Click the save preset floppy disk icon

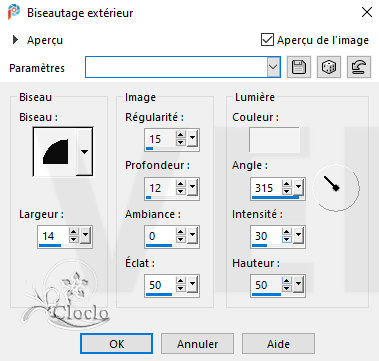pos(299,68)
